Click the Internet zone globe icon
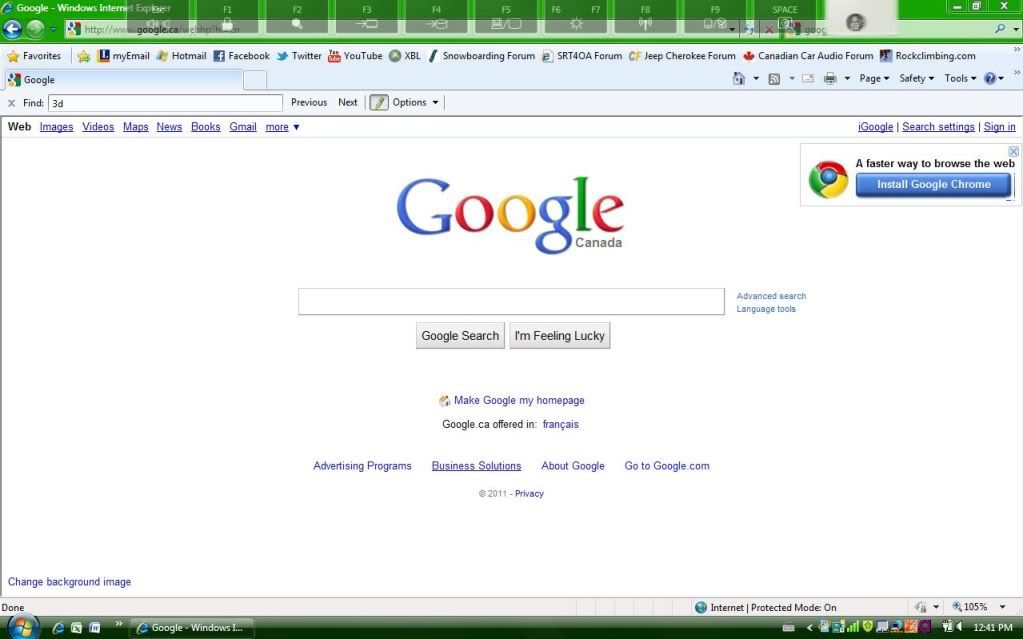 701,608
